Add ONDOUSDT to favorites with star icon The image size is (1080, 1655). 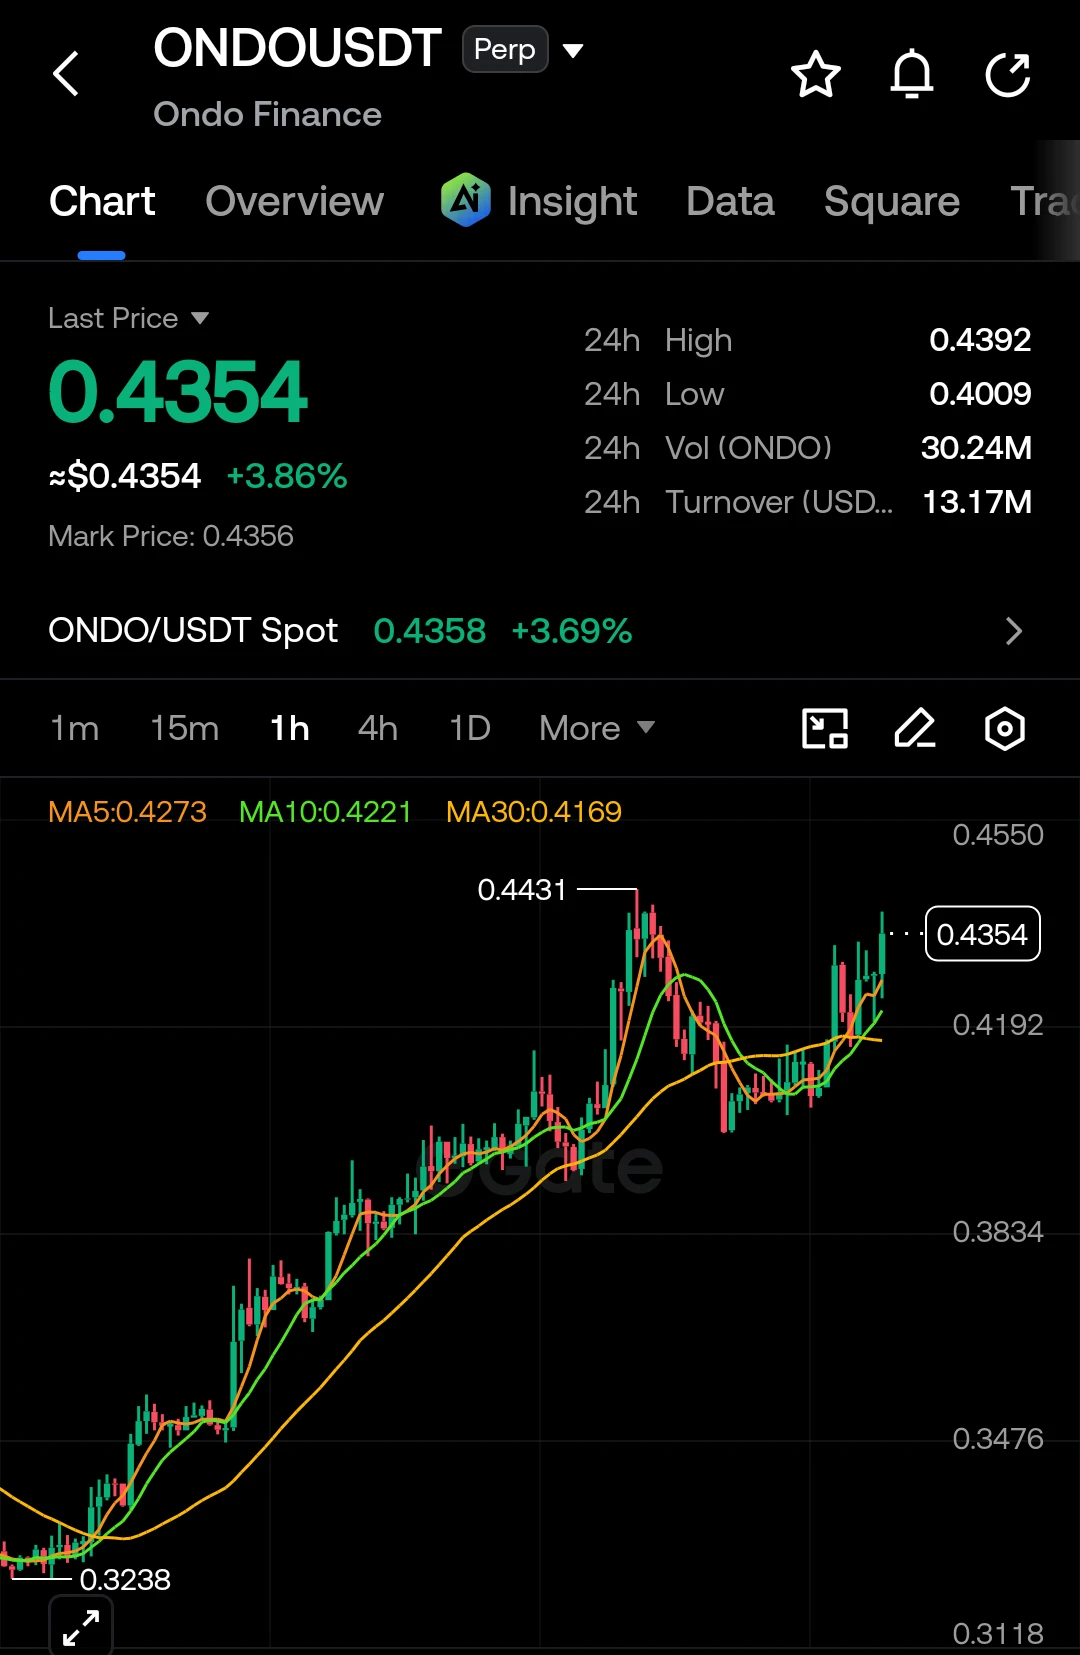point(815,74)
